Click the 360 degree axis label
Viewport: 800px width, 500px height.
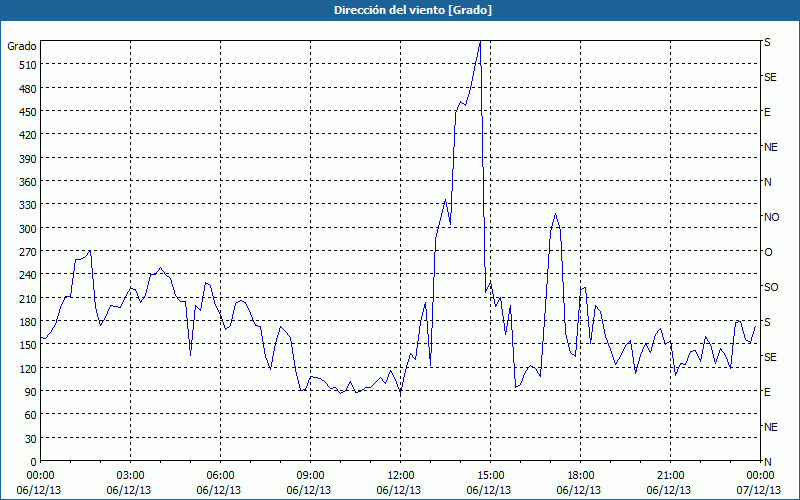pyautogui.click(x=28, y=182)
